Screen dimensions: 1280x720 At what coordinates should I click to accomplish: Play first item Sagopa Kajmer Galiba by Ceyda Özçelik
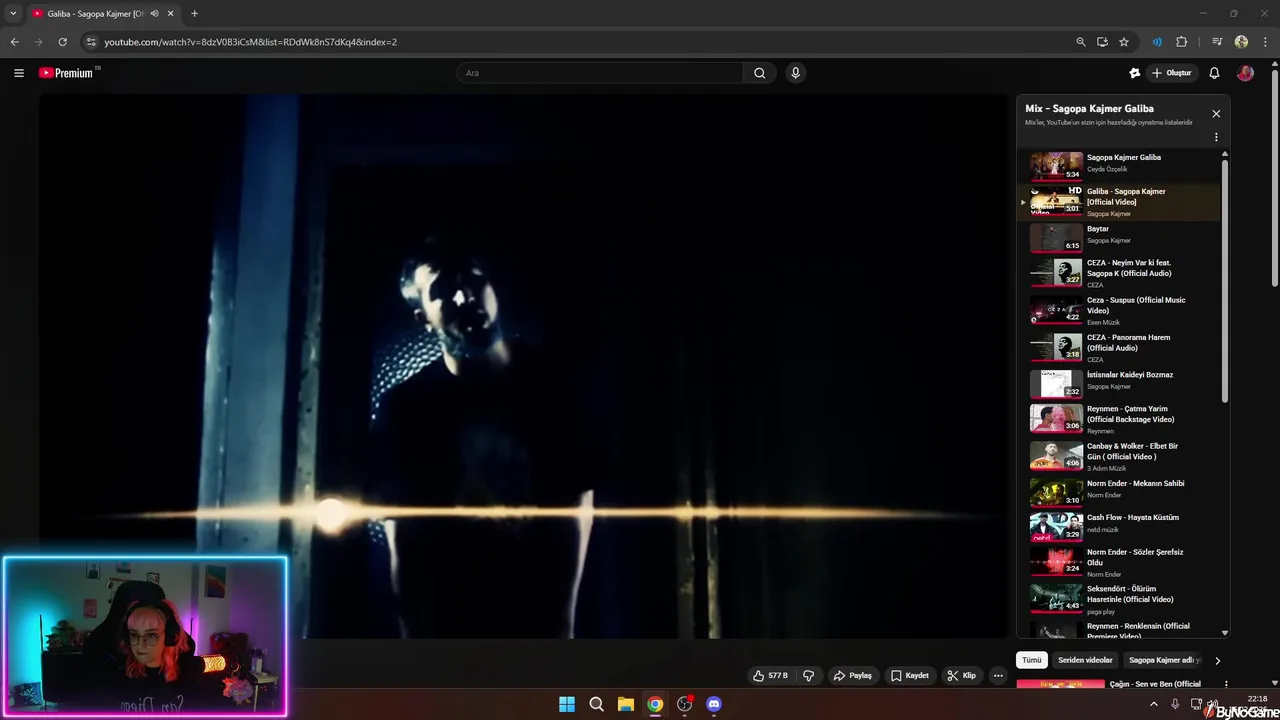[x=1119, y=165]
